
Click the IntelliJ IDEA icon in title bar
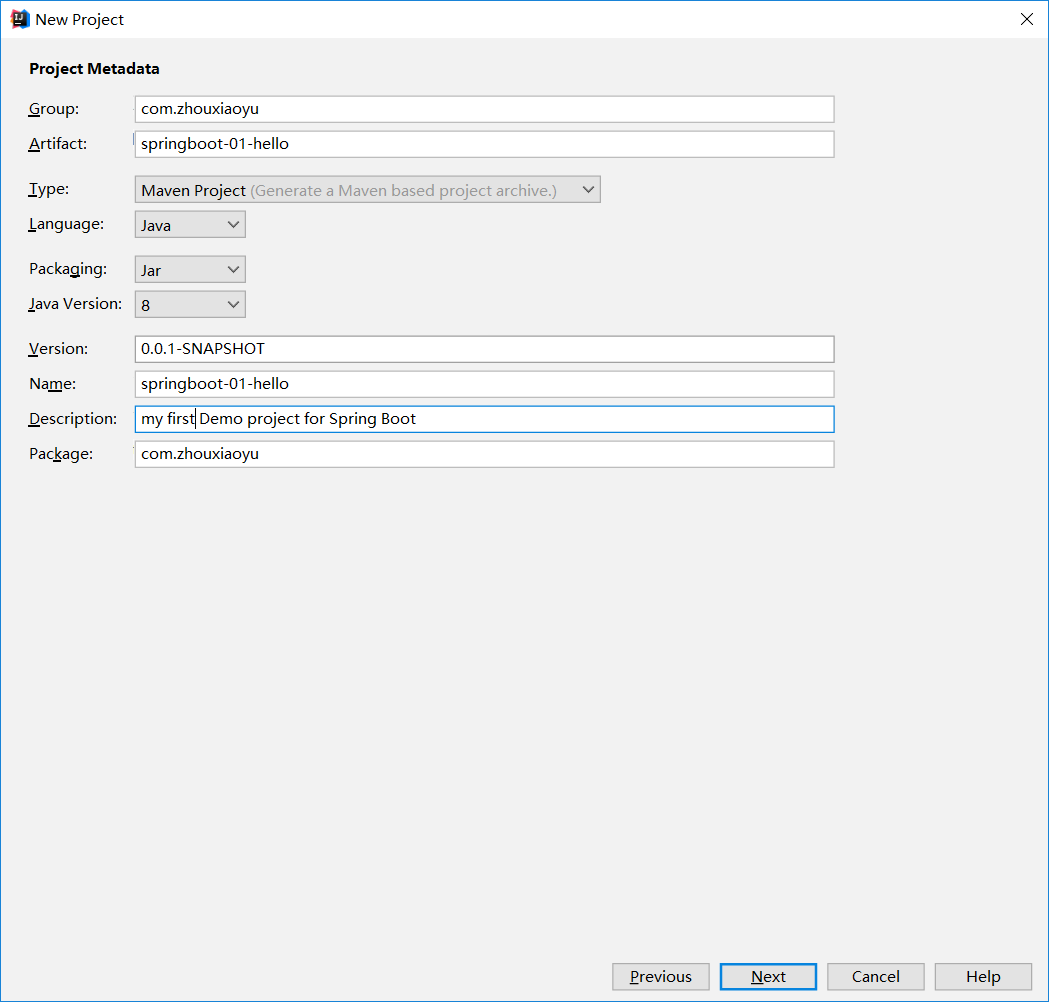click(20, 19)
